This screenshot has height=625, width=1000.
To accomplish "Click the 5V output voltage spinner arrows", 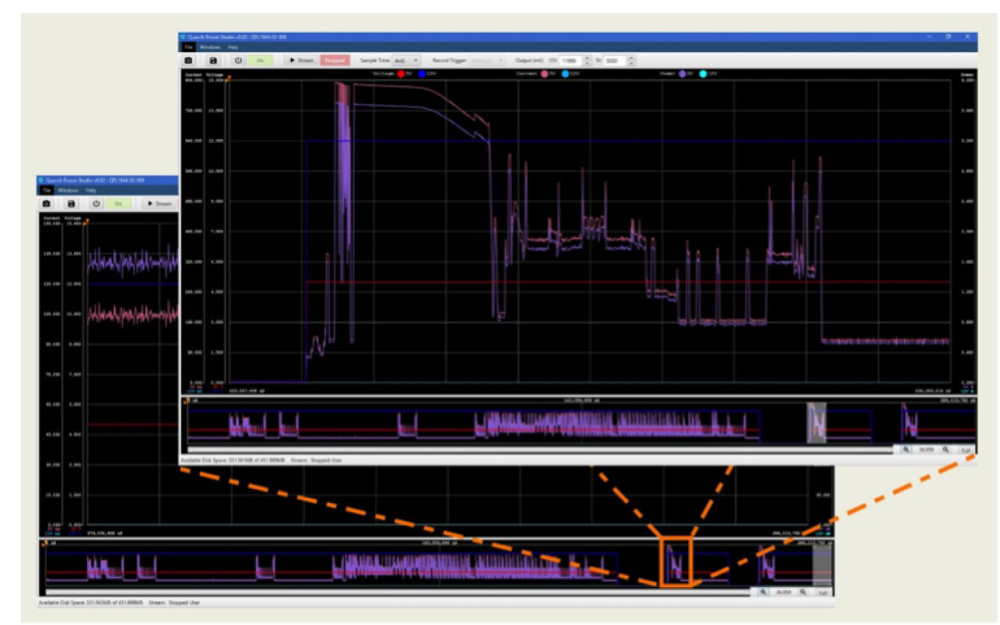I will [587, 61].
